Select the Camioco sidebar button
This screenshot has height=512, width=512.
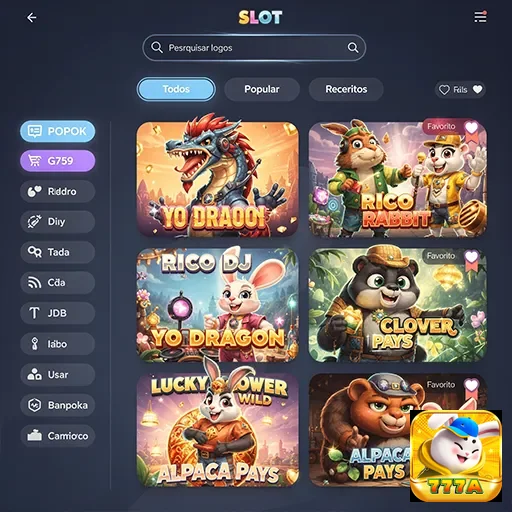coord(58,436)
